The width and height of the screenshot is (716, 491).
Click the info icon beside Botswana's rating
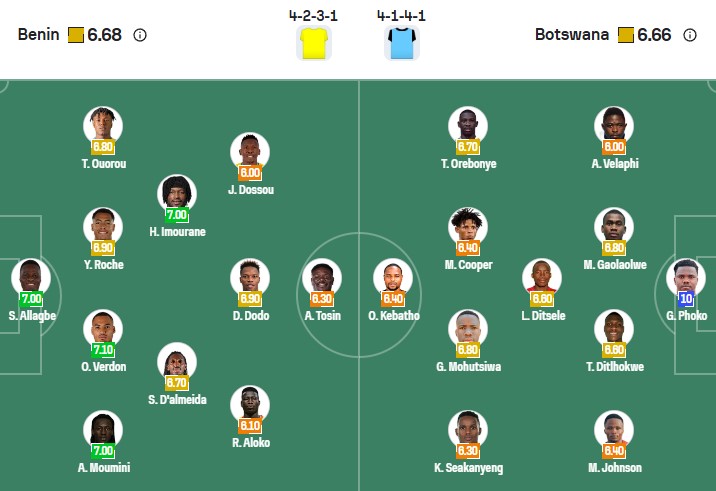coord(689,35)
